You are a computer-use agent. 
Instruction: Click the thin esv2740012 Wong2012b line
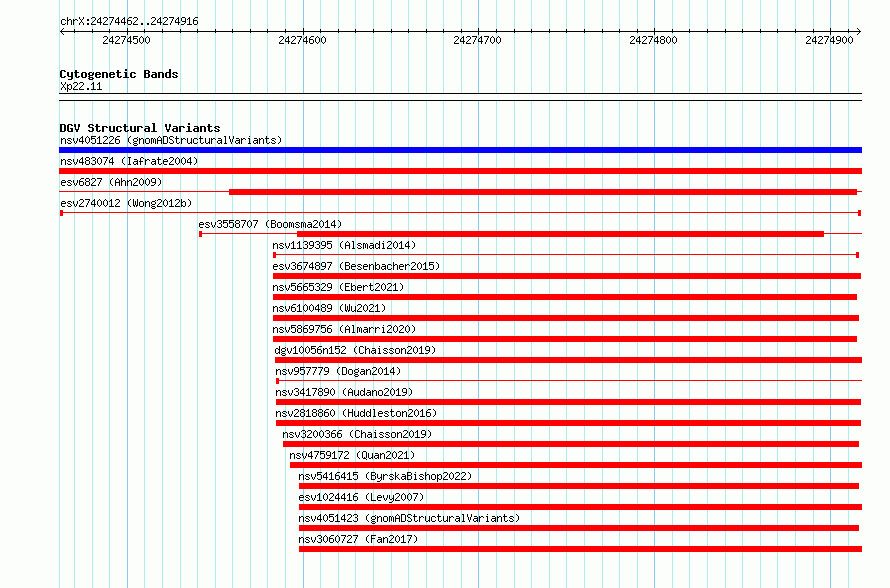(460, 213)
